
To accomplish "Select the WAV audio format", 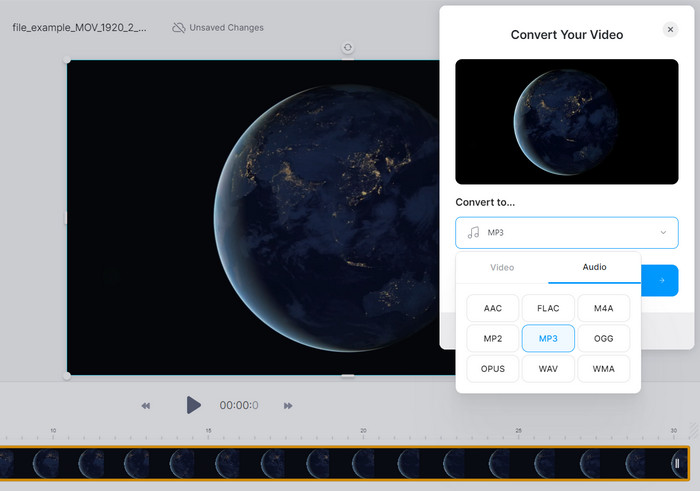I will coord(548,369).
